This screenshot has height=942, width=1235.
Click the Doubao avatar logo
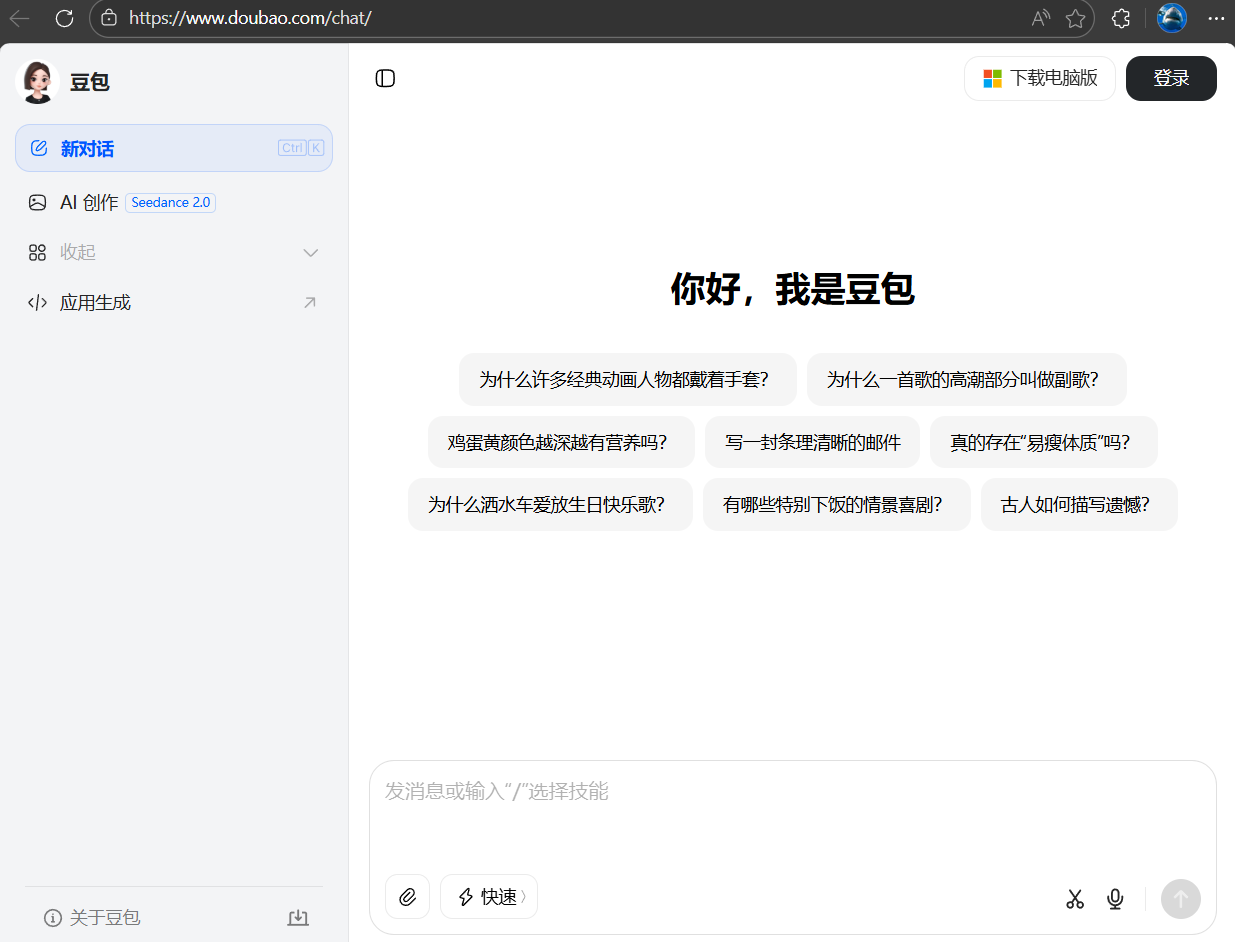[38, 82]
